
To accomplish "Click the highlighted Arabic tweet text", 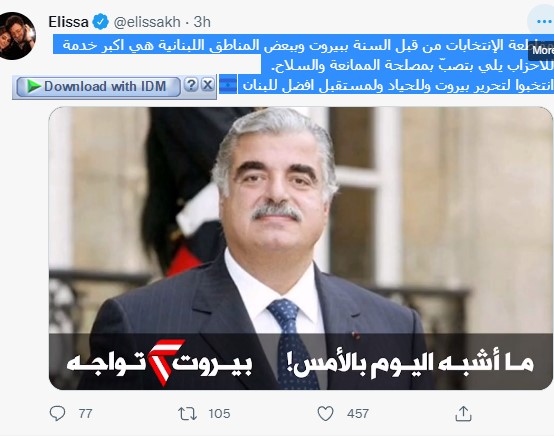I will pos(303,64).
